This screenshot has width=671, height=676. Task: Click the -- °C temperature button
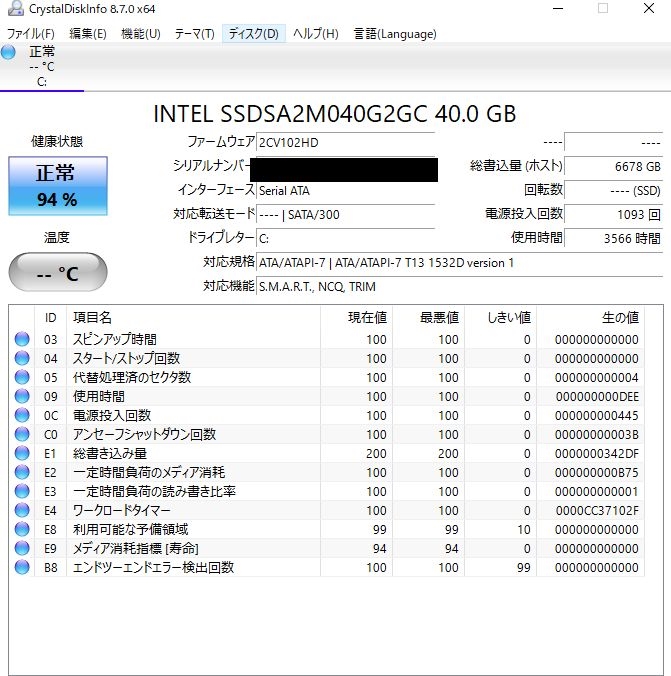tap(58, 272)
